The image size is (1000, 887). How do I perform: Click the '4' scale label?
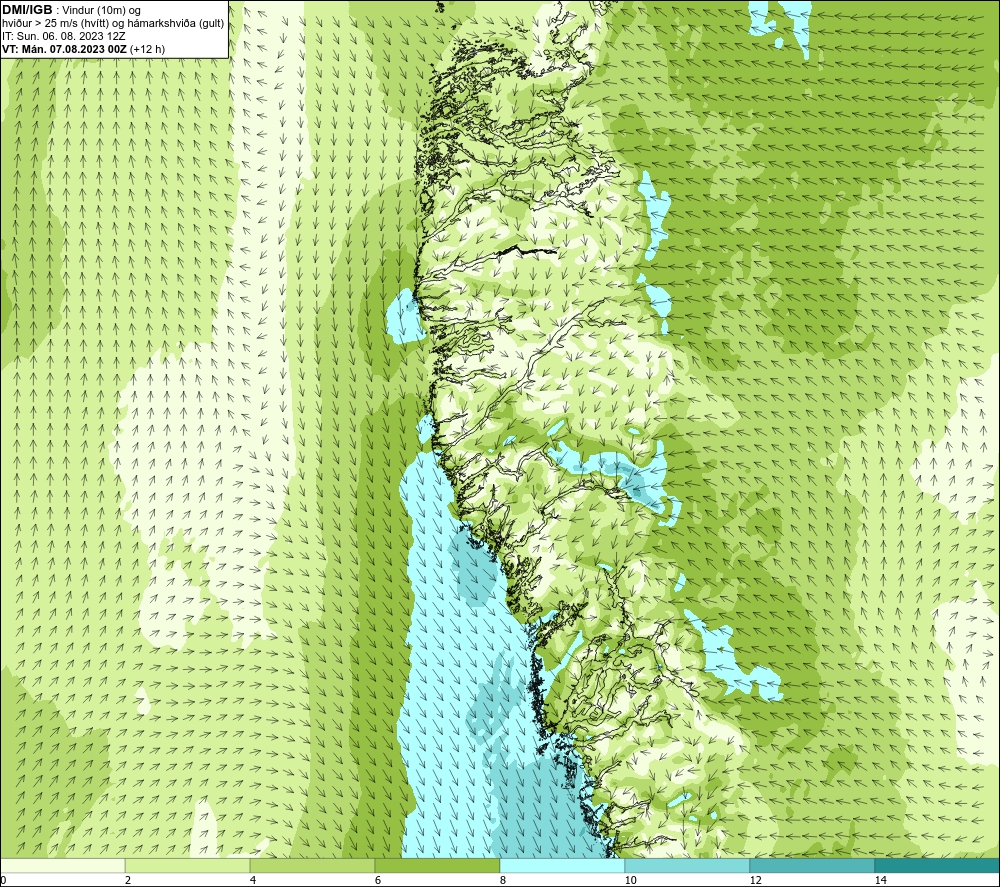(x=253, y=881)
